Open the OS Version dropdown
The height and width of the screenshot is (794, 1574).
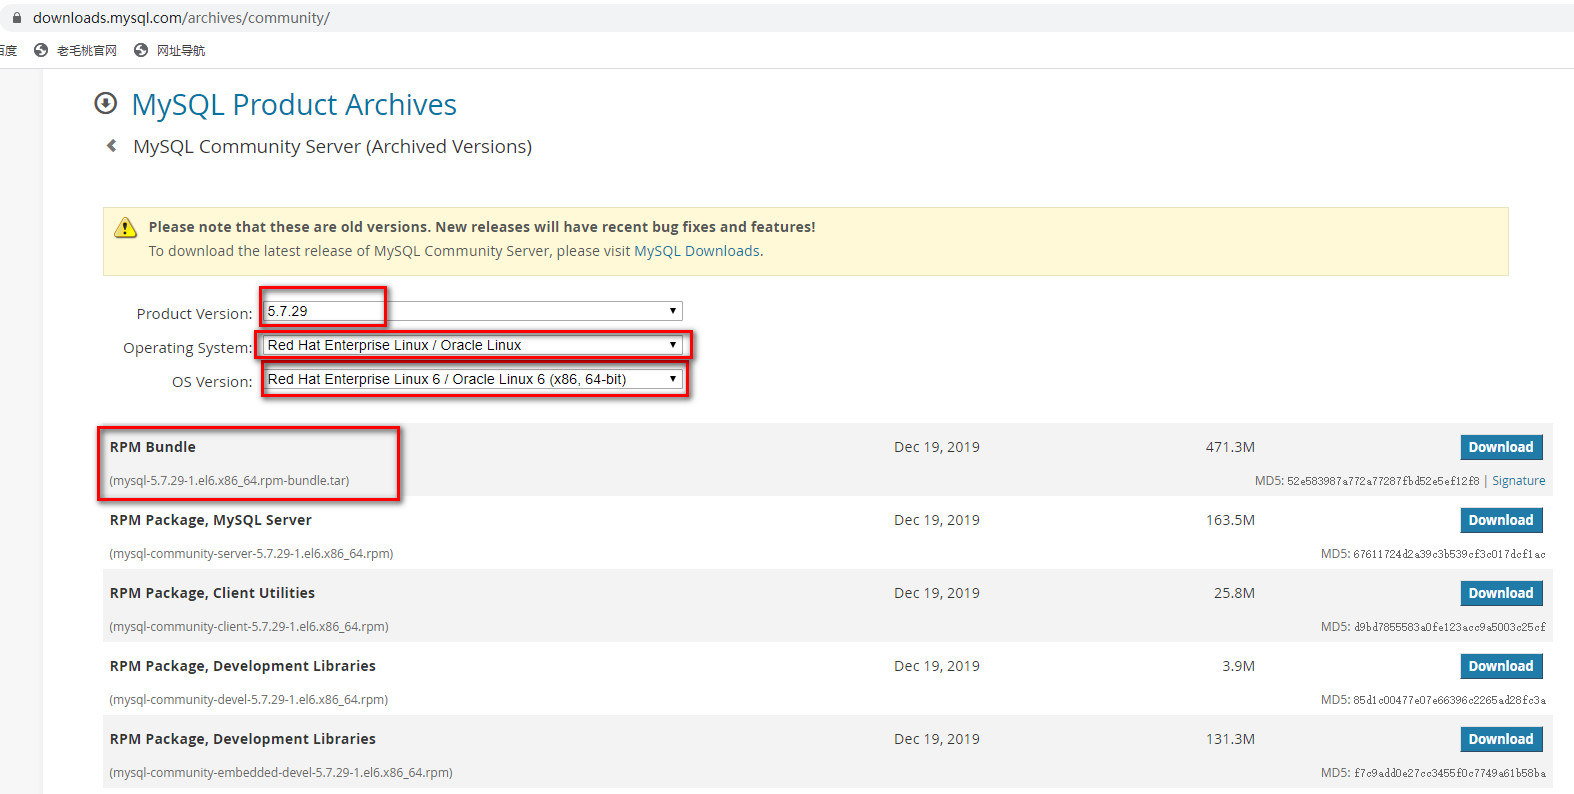473,379
